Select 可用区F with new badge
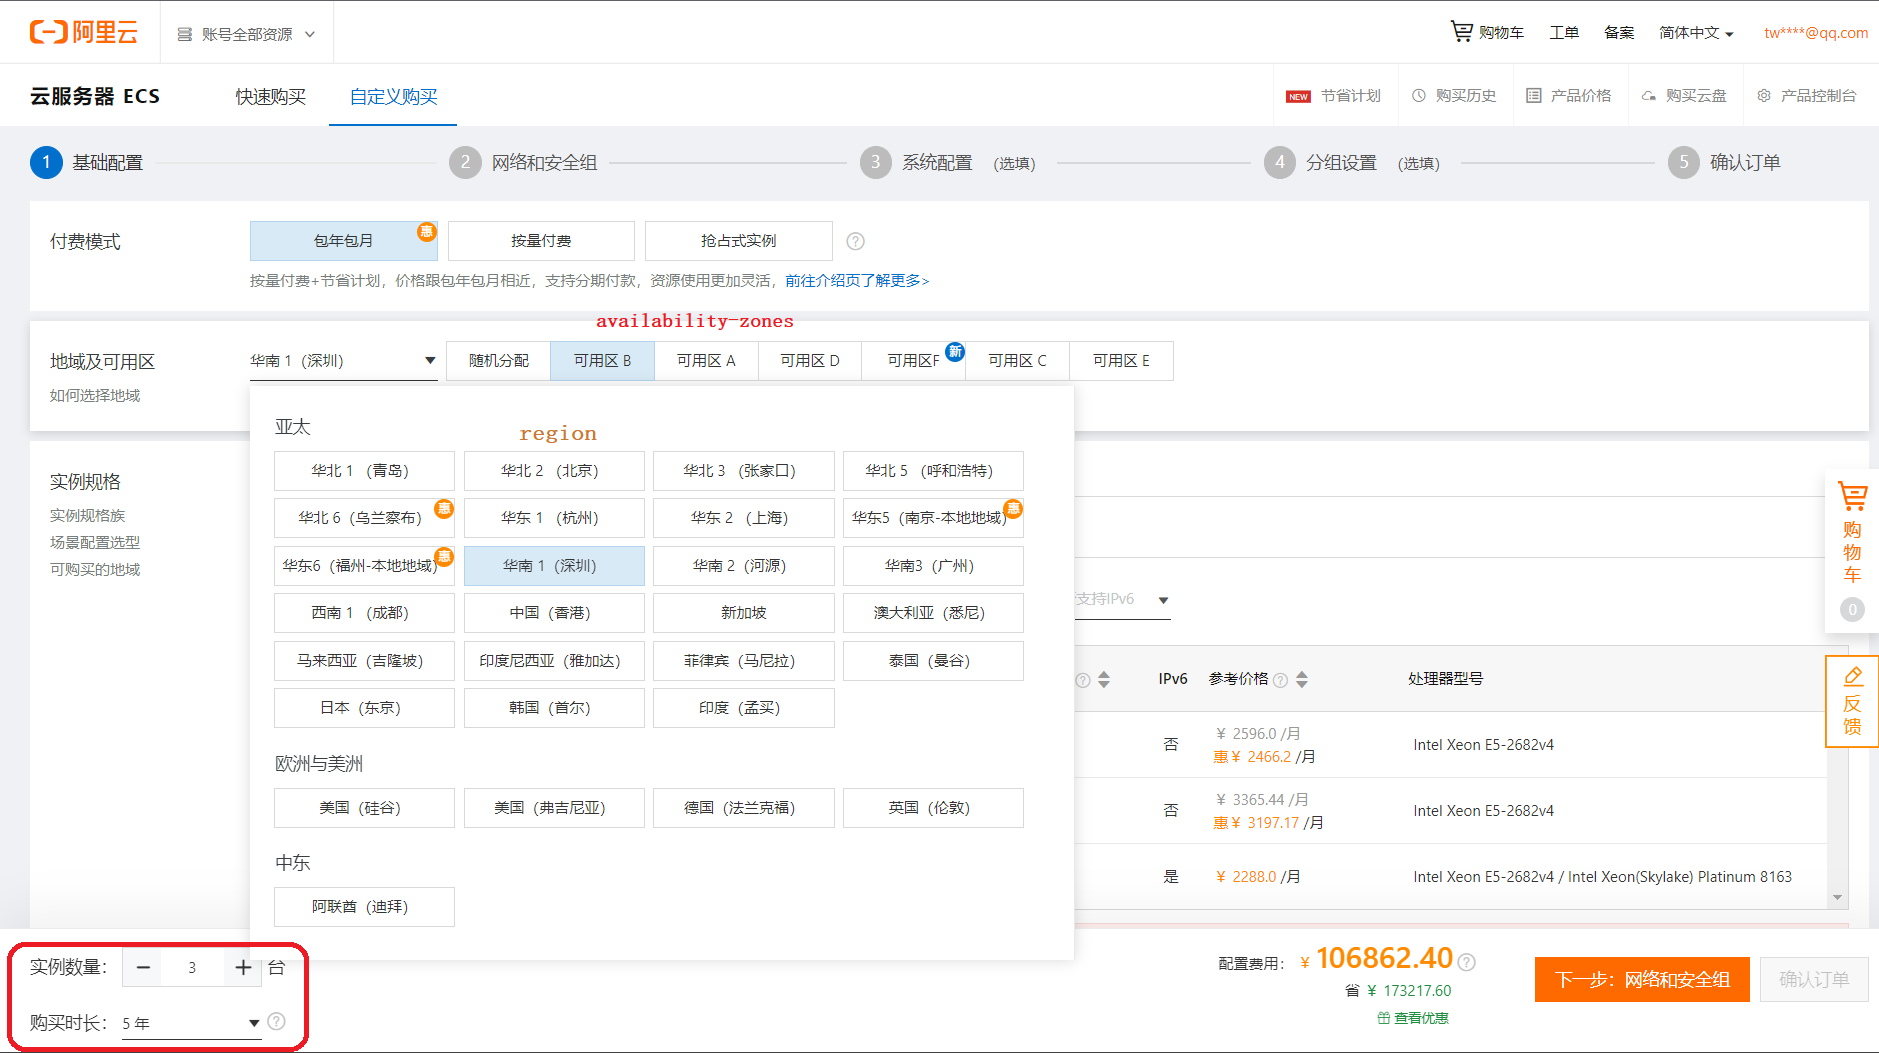 pyautogui.click(x=914, y=361)
